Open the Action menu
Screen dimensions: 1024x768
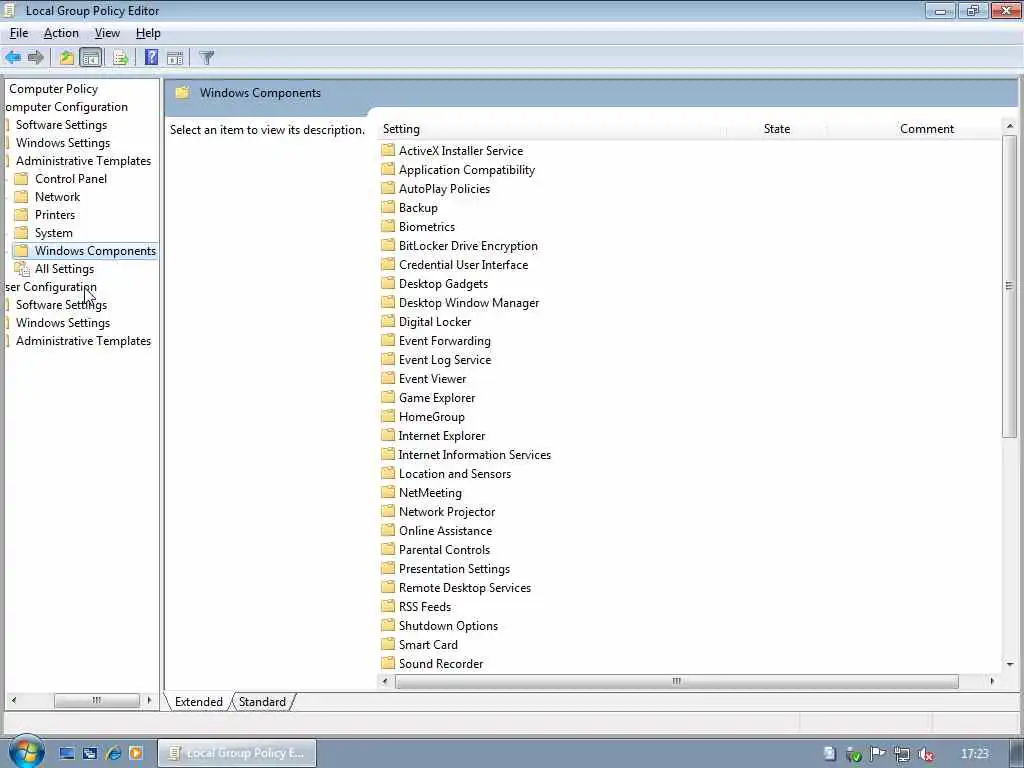tap(61, 33)
